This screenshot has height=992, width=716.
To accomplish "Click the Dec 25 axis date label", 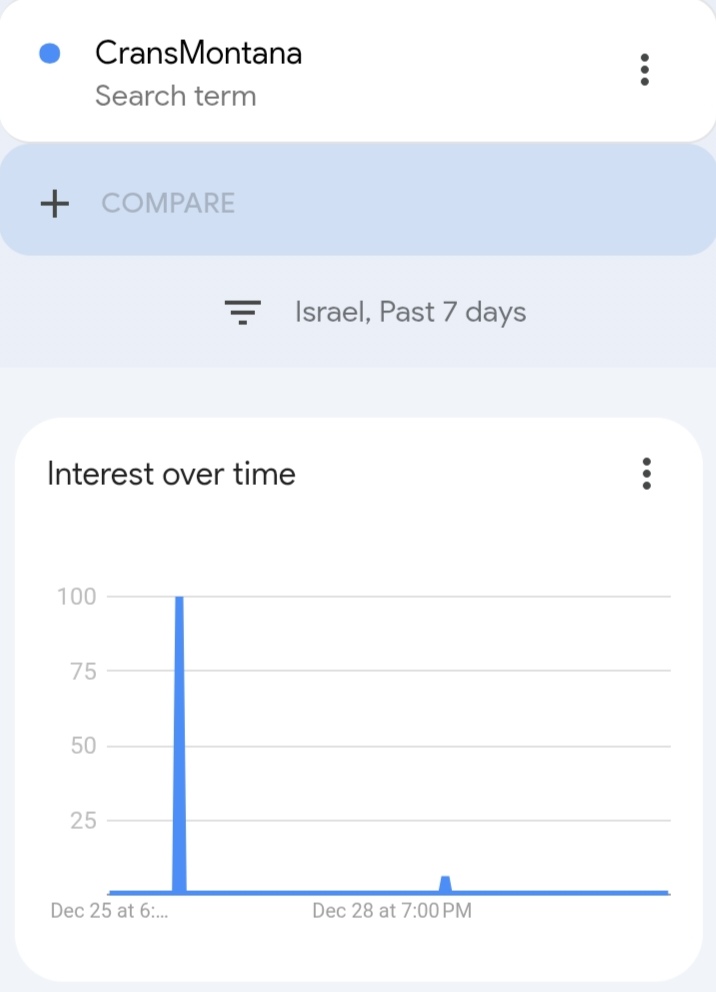I will 109,911.
